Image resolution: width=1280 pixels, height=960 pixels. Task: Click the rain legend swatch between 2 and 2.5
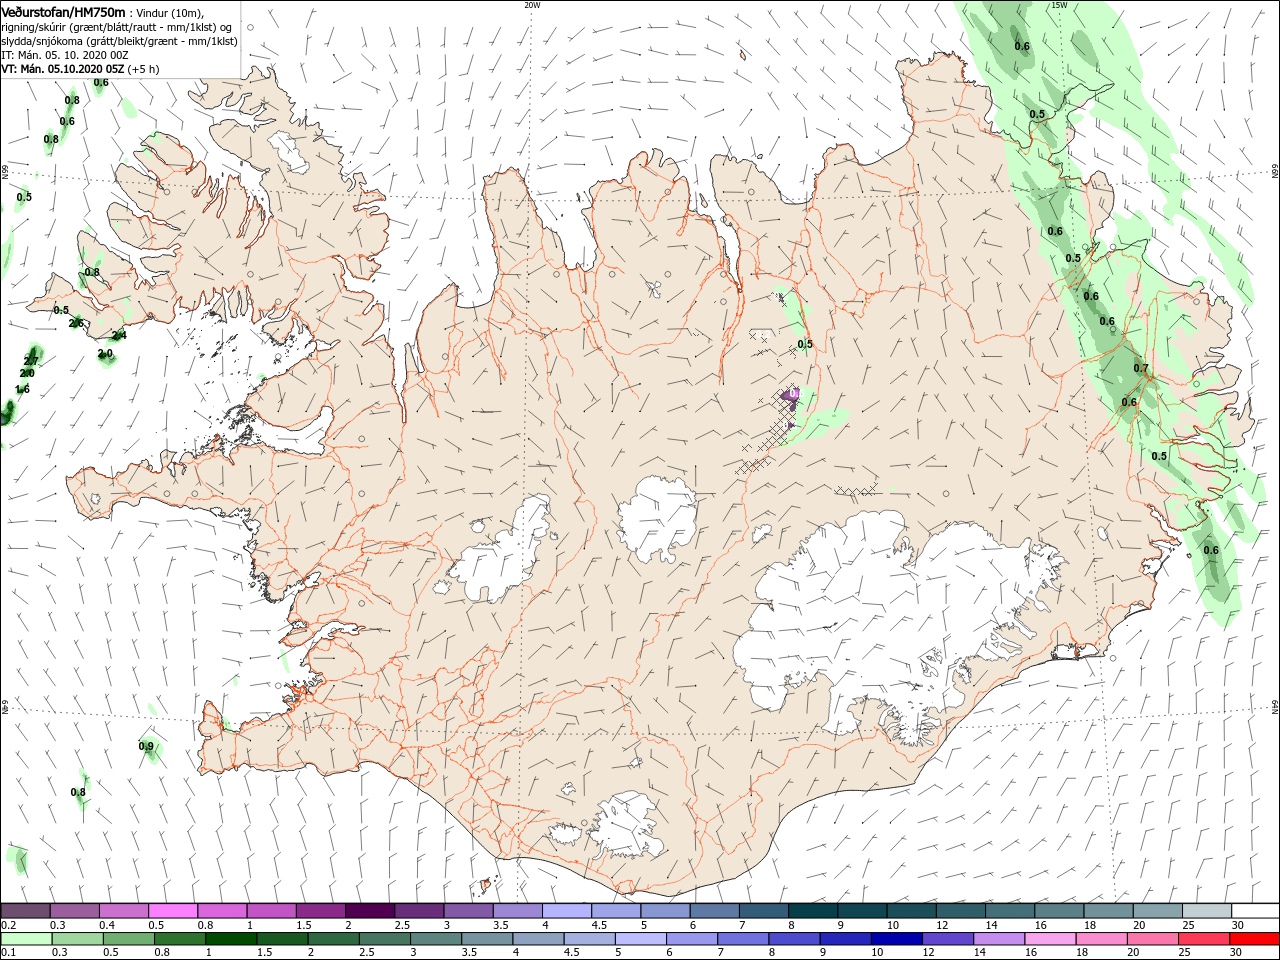tap(333, 939)
